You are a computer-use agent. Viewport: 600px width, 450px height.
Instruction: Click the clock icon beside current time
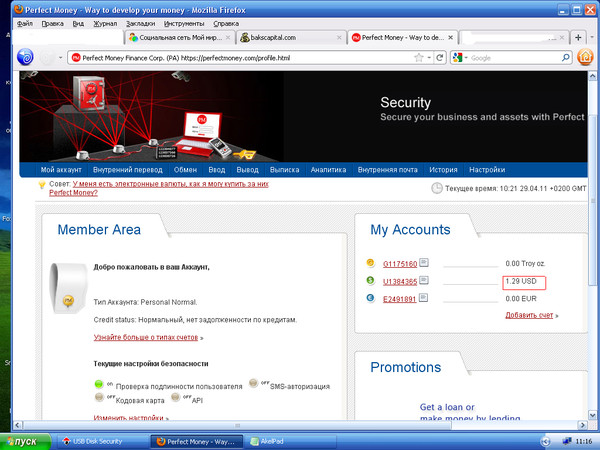click(437, 188)
